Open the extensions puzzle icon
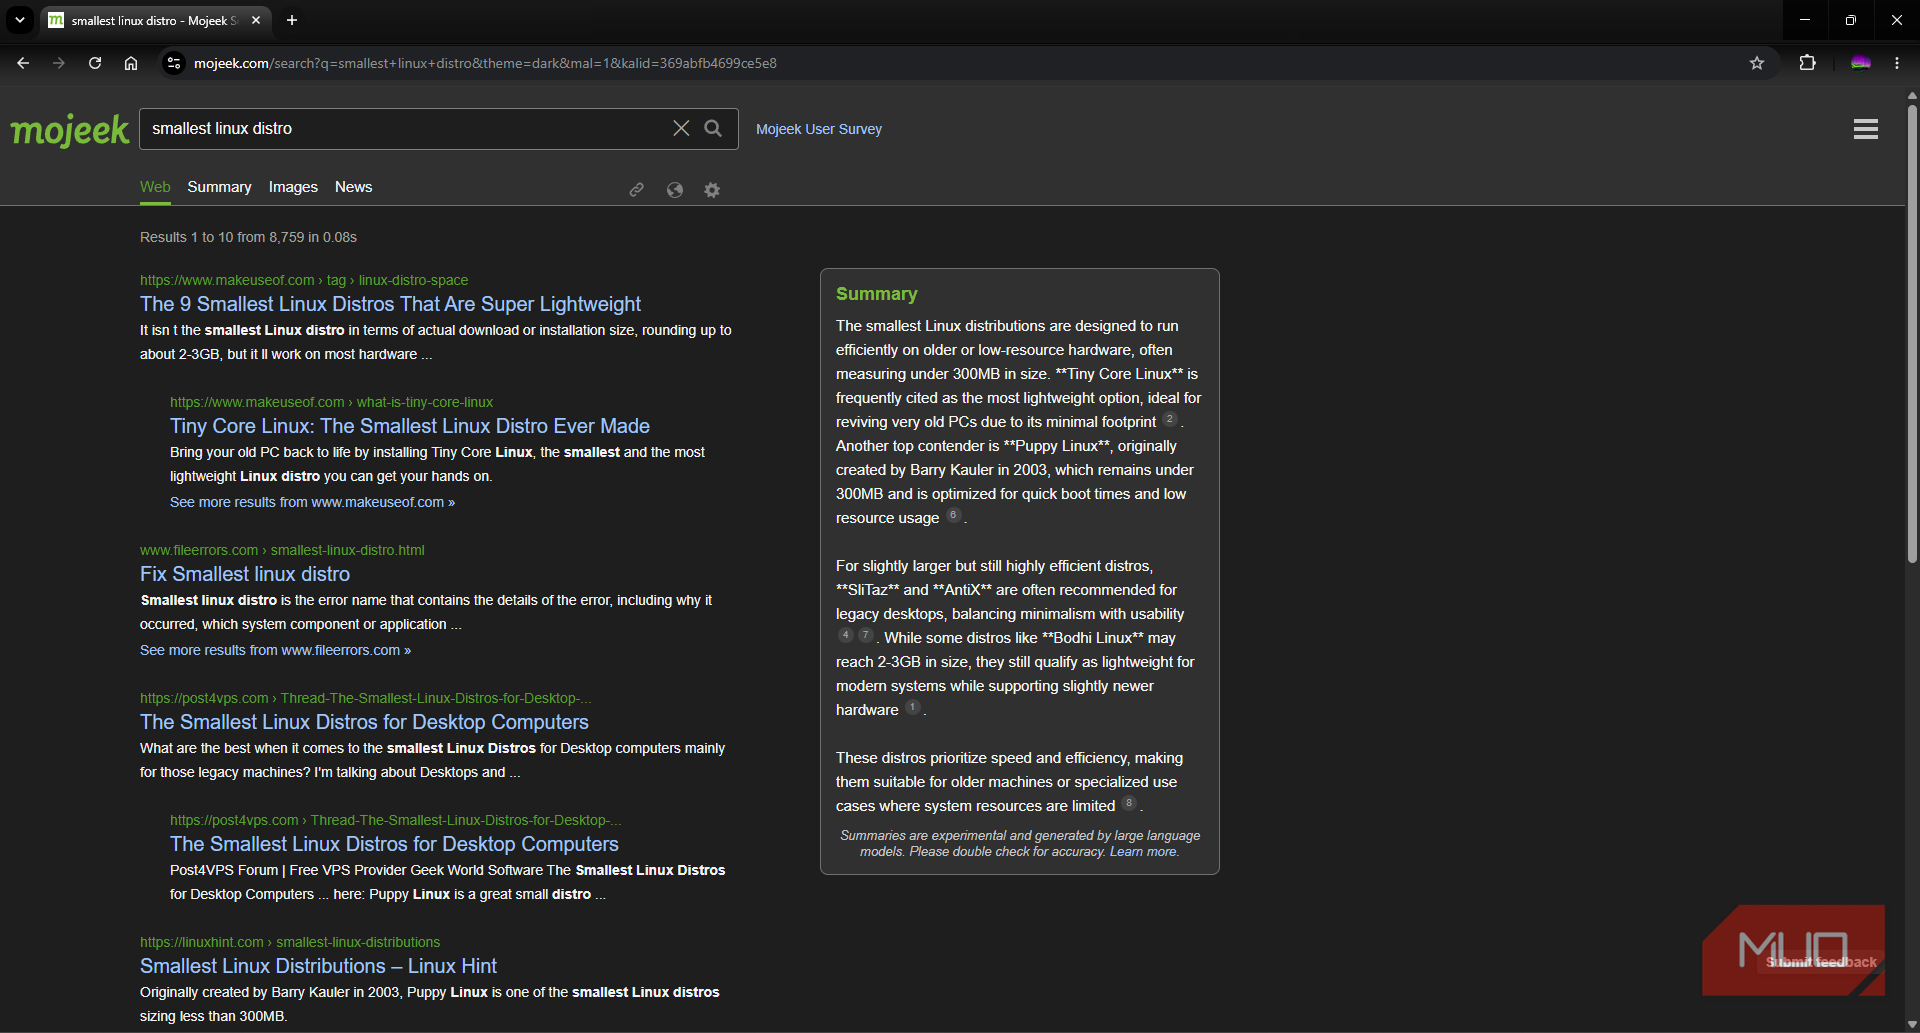 (1807, 63)
